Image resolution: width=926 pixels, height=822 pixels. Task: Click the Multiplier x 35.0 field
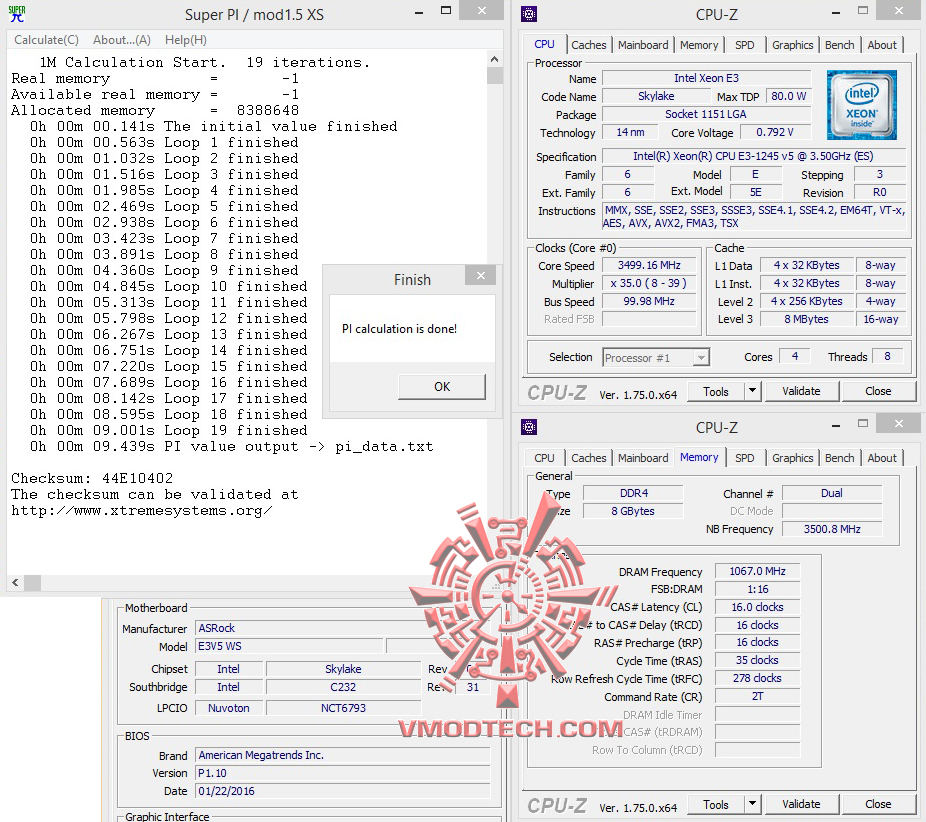tap(649, 283)
